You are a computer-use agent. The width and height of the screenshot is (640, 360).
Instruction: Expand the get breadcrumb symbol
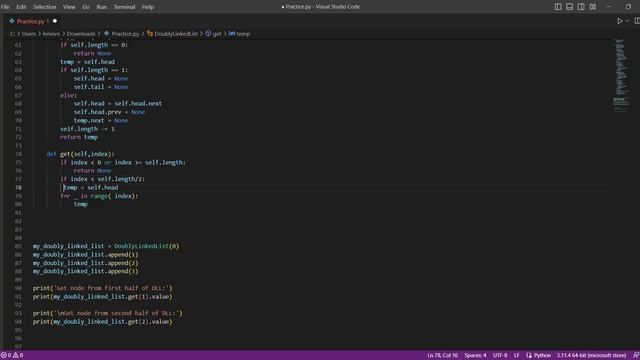click(217, 34)
